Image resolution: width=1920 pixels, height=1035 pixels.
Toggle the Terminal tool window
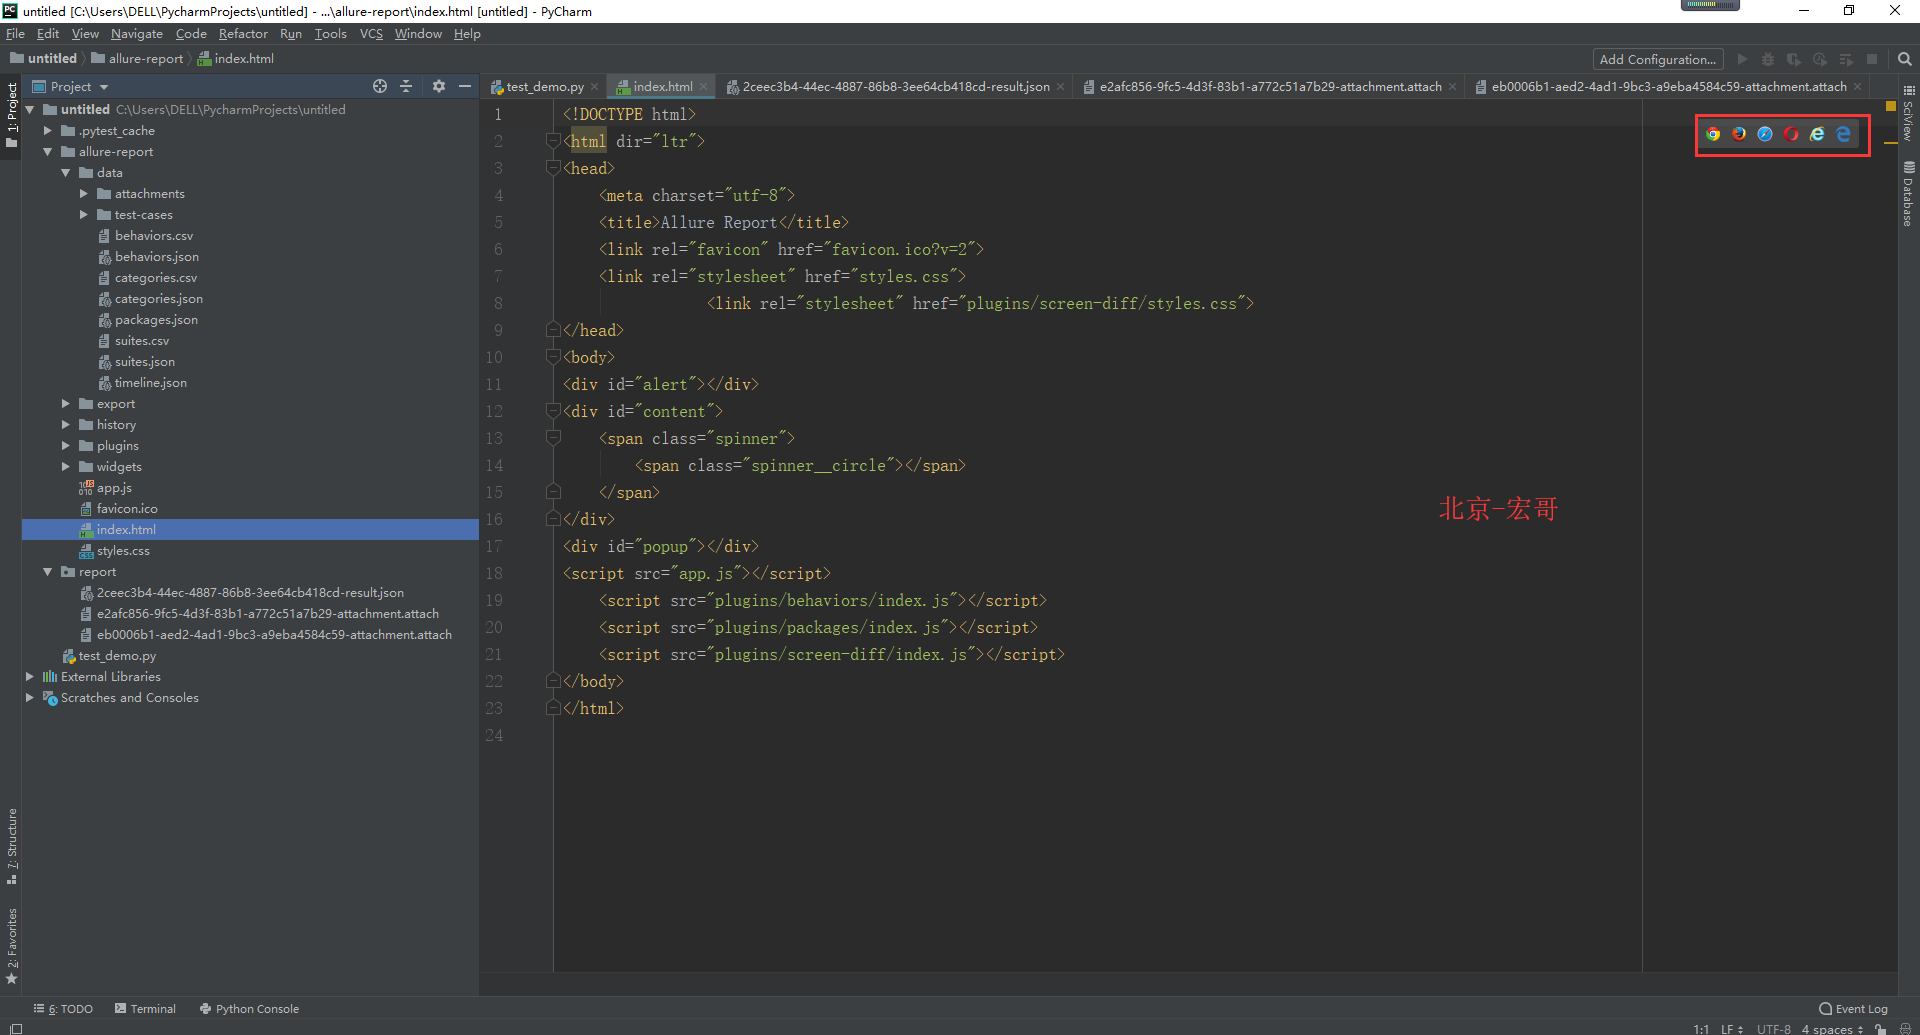[x=145, y=1009]
